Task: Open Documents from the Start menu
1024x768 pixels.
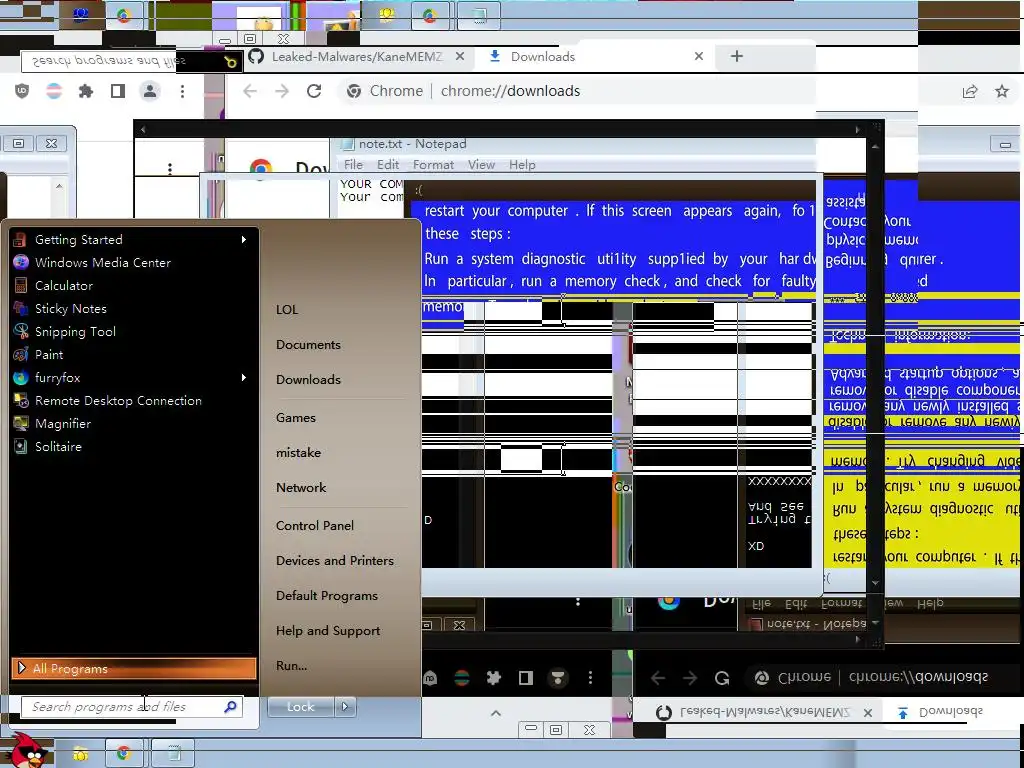Action: pos(308,345)
